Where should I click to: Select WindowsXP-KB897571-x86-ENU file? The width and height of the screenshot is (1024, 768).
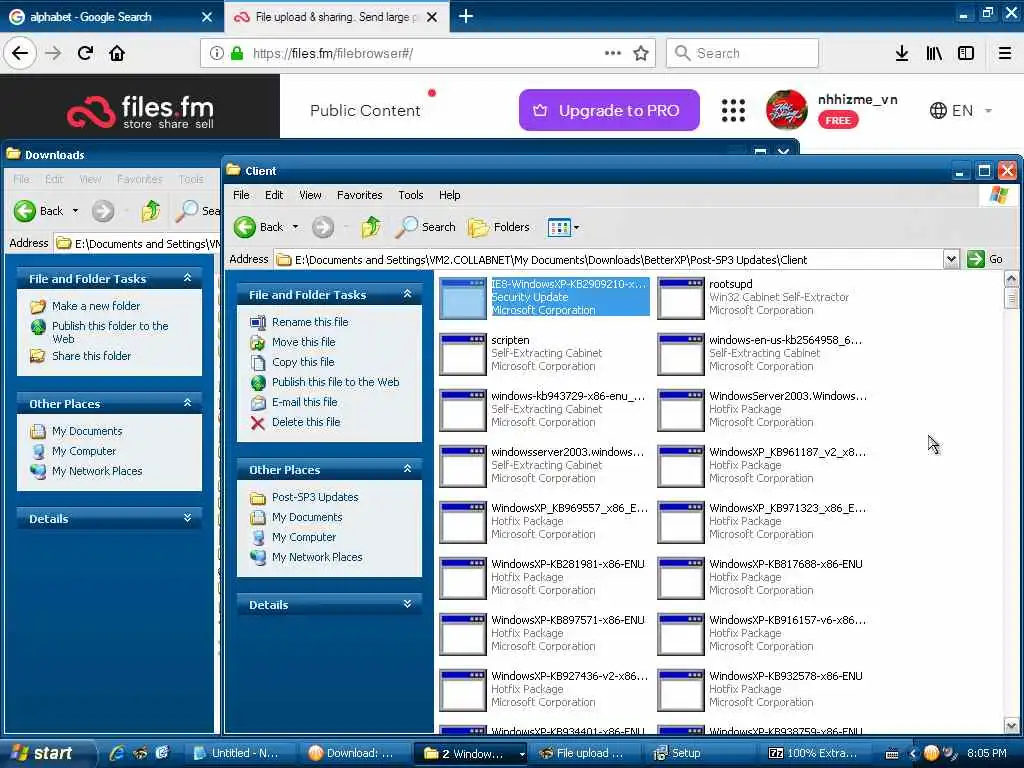(x=543, y=633)
